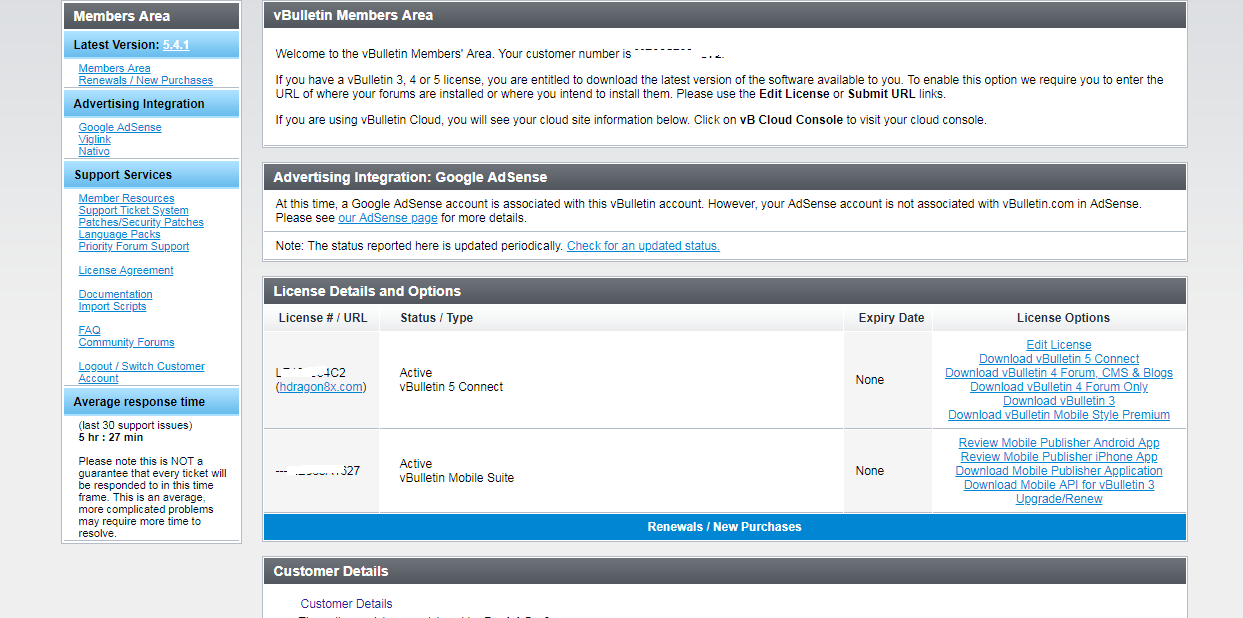This screenshot has width=1243, height=618.
Task: Click blue Renewals / New Purchases bar
Action: click(x=724, y=527)
